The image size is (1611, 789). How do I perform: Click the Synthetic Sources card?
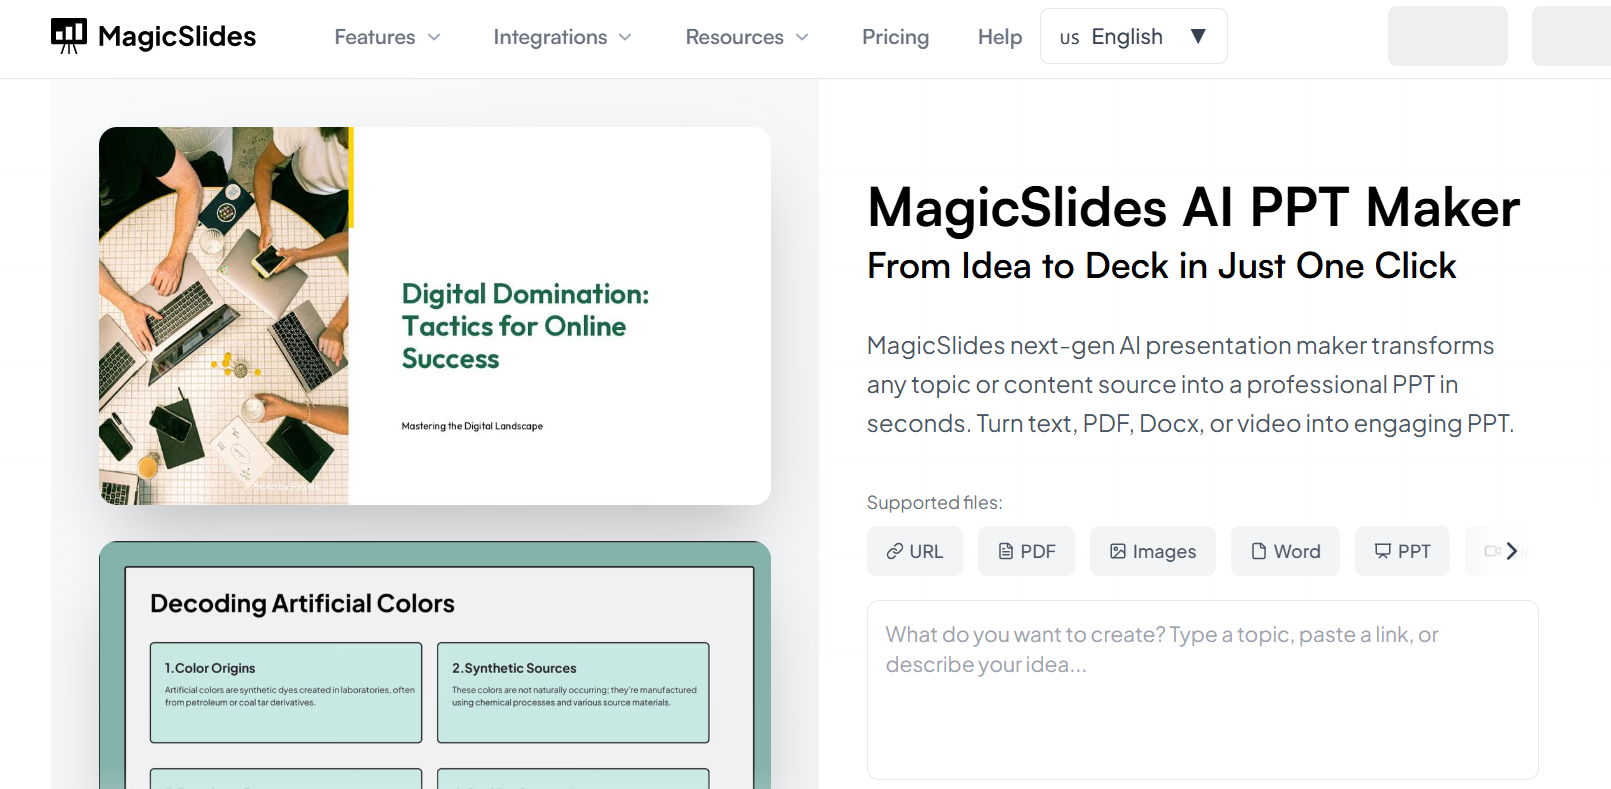(573, 692)
